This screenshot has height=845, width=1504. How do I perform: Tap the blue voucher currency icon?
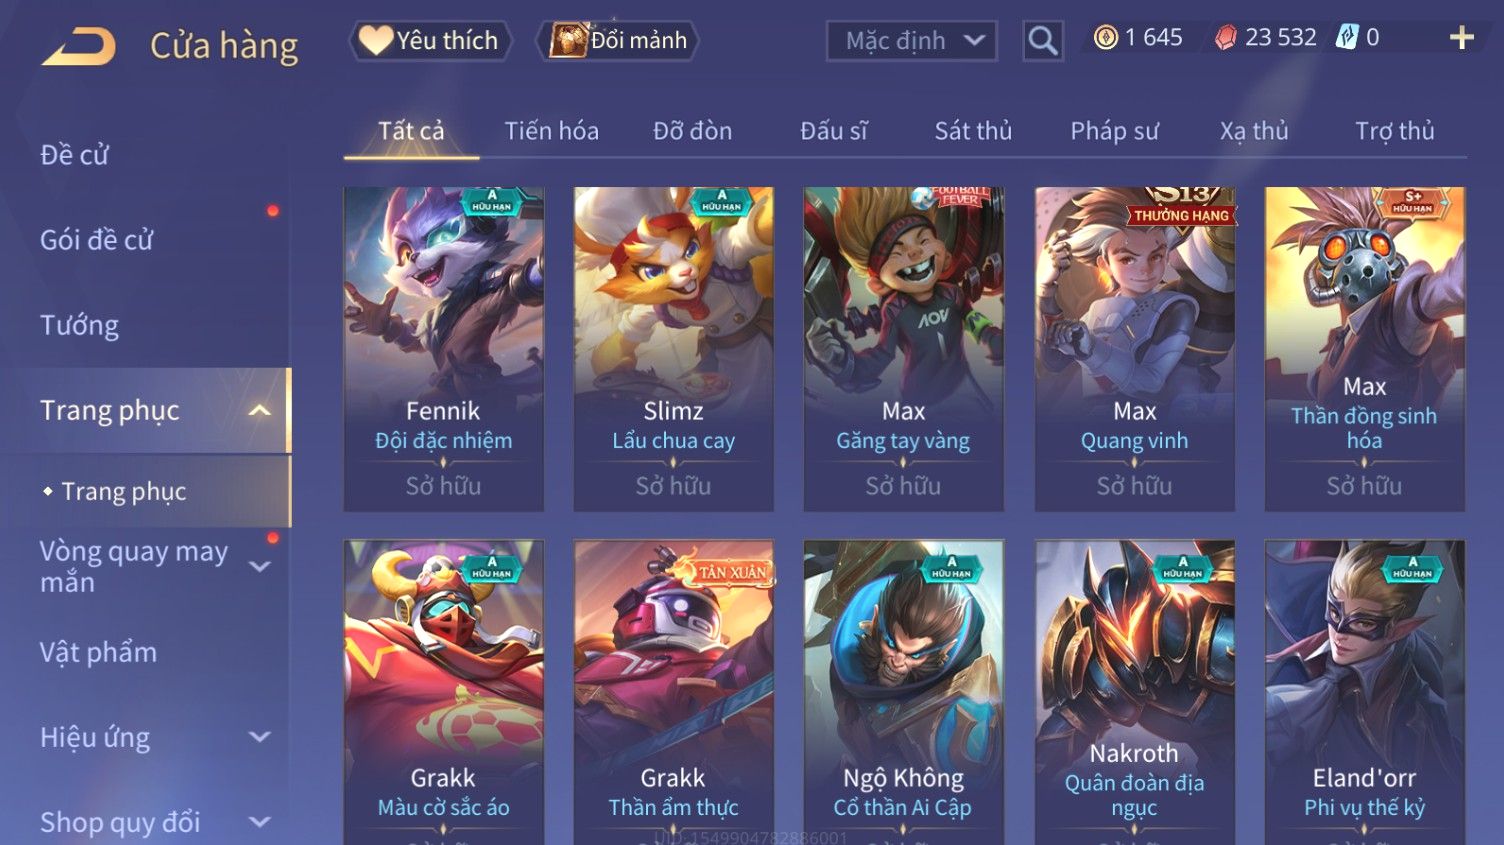click(1347, 38)
